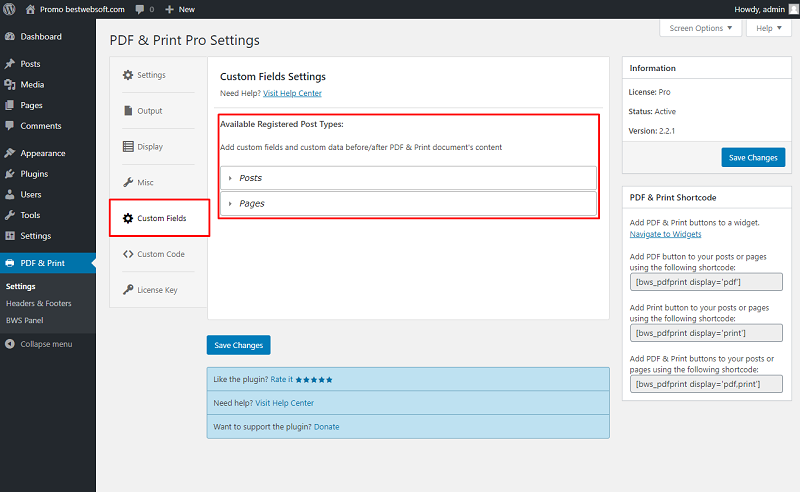The height and width of the screenshot is (492, 800).
Task: Follow the Navigate to Widgets link
Action: (665, 234)
